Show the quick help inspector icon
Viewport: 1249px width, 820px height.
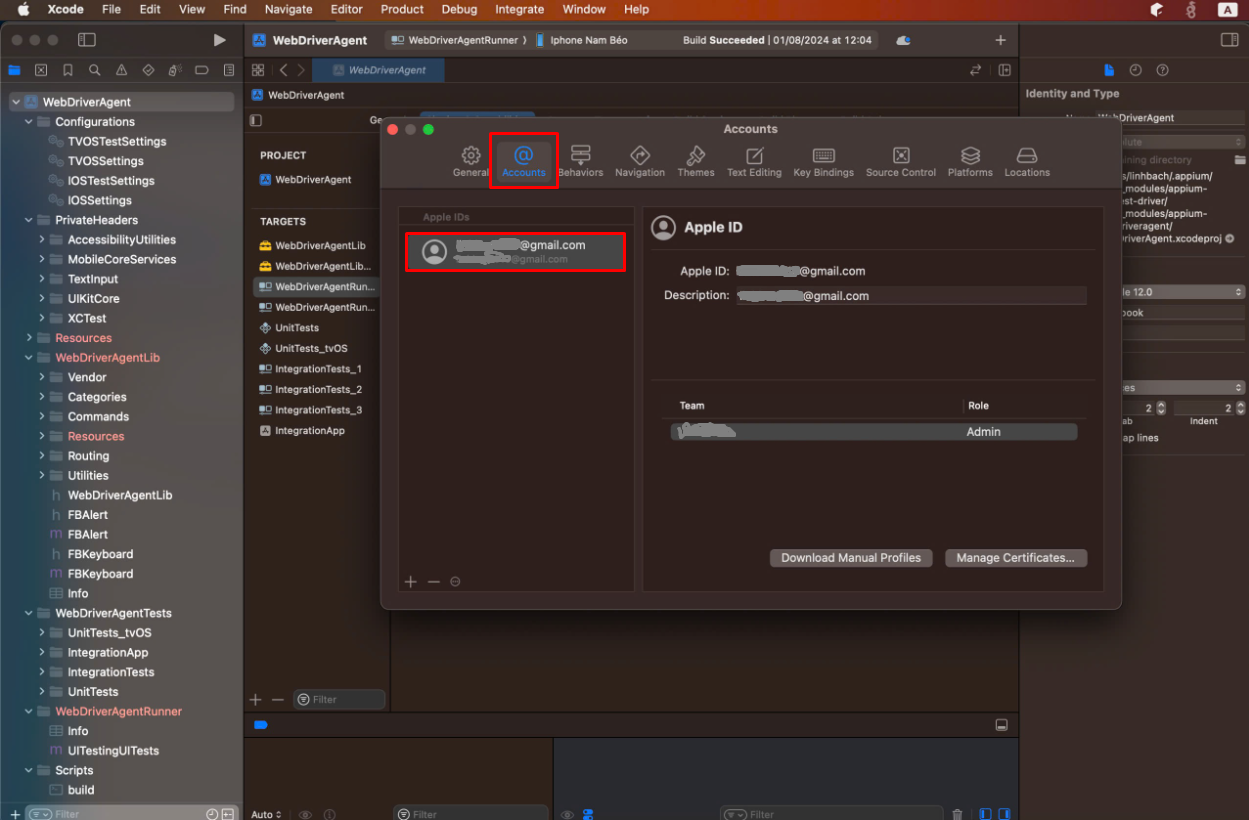(x=1163, y=70)
